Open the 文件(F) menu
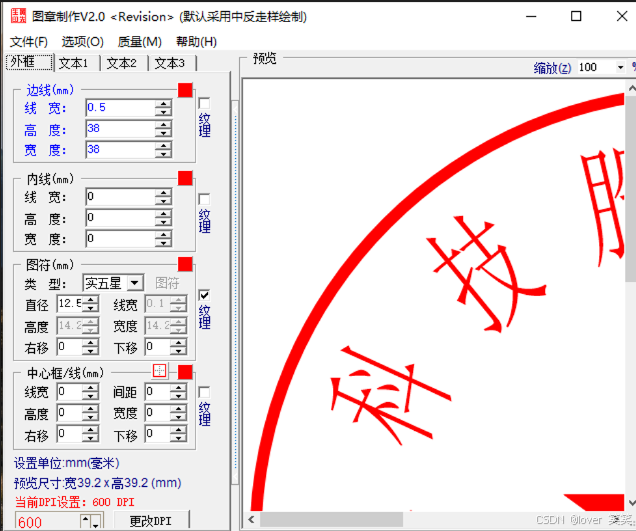 28,42
